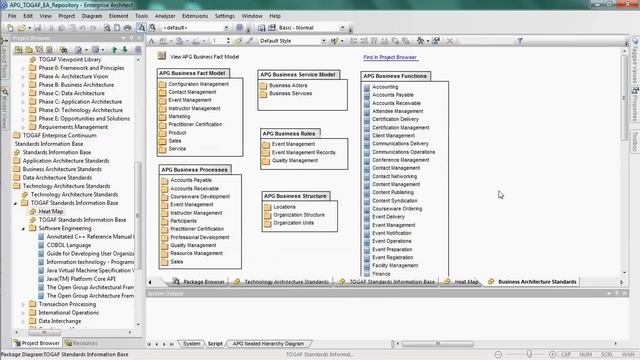This screenshot has height=360, width=640.
Task: Expand the International Operations tree node
Action: 23,313
